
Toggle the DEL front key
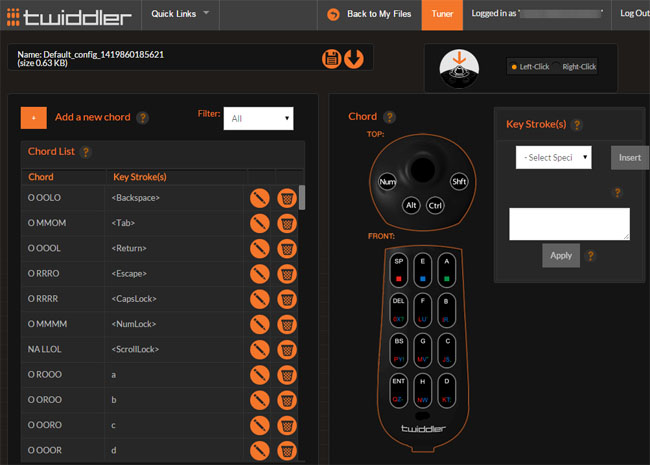(399, 310)
